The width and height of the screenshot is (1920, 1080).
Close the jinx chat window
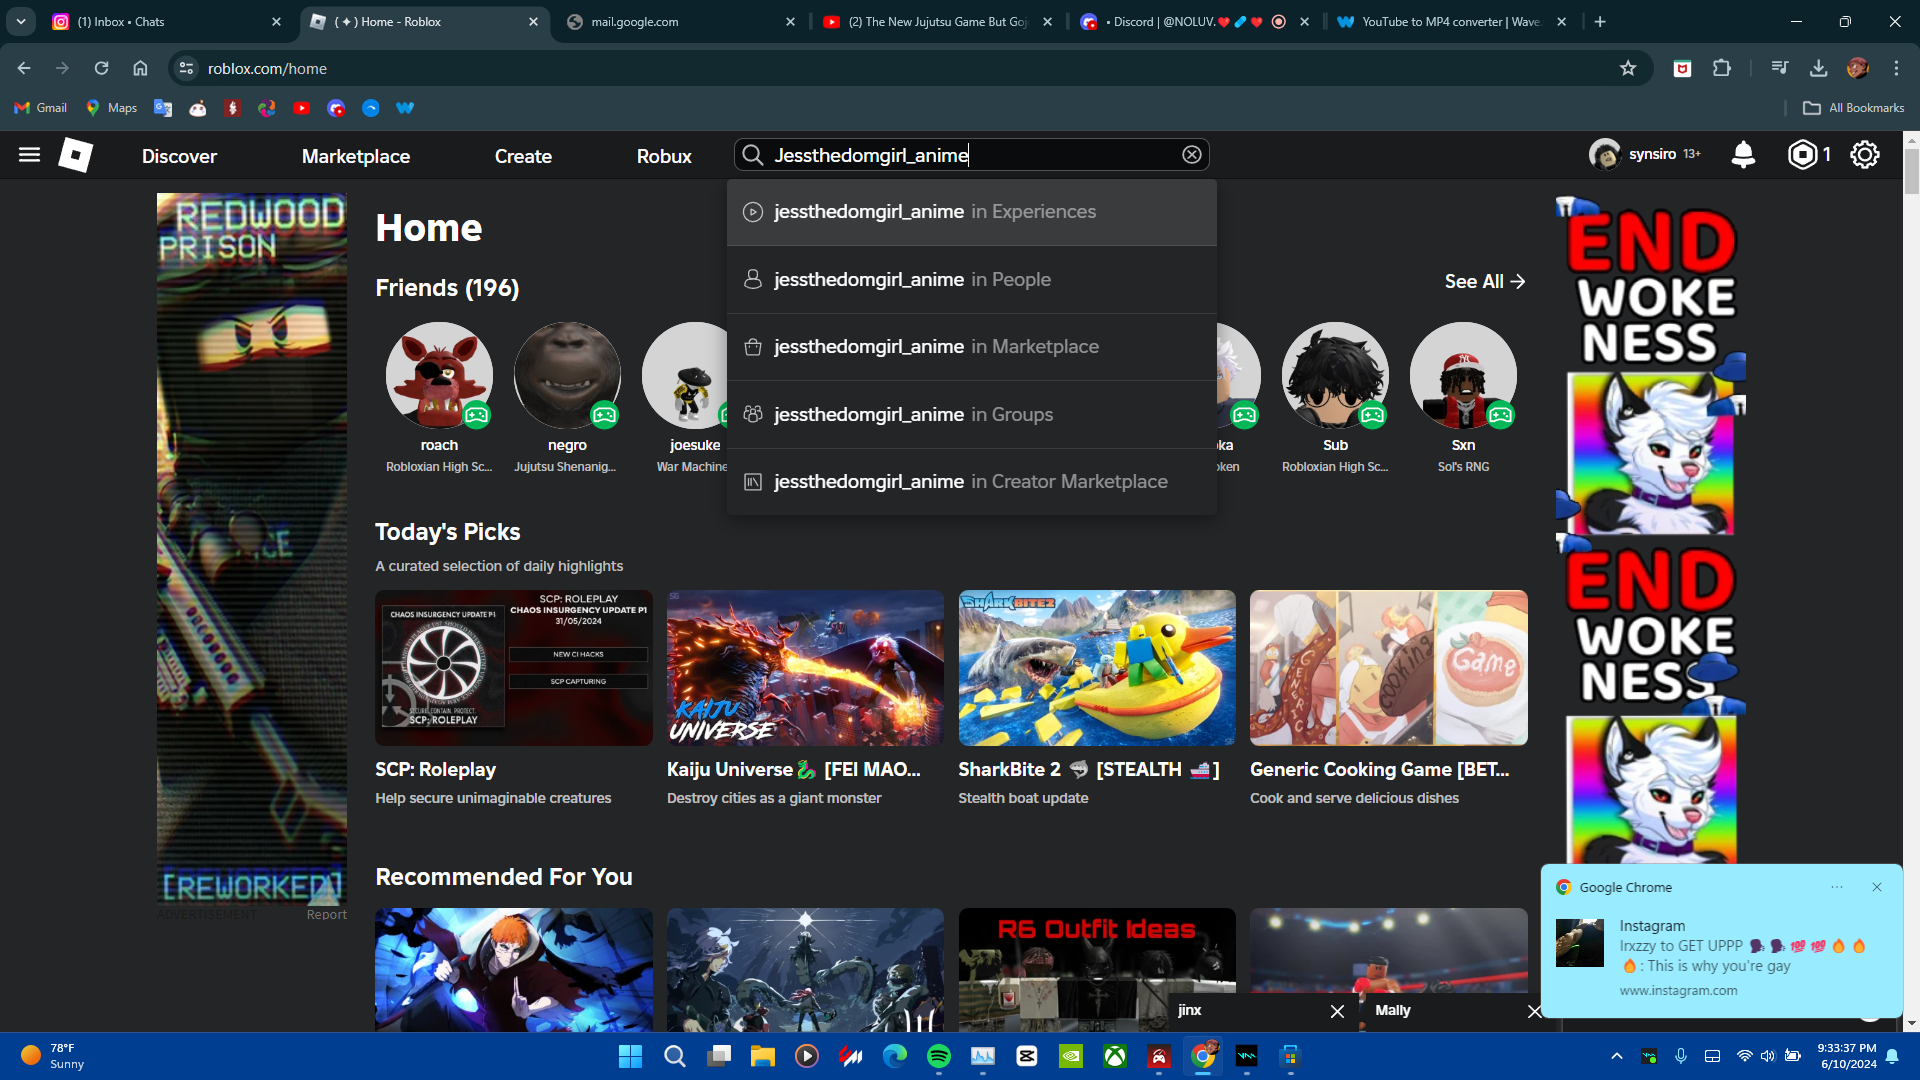coord(1337,1011)
